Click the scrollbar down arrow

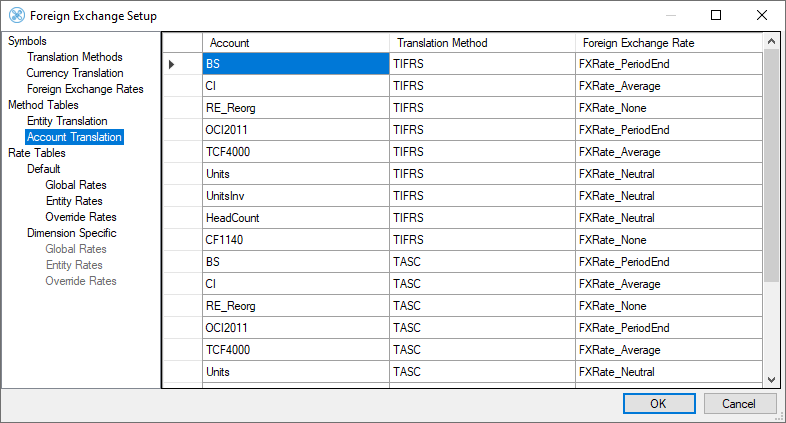[770, 380]
